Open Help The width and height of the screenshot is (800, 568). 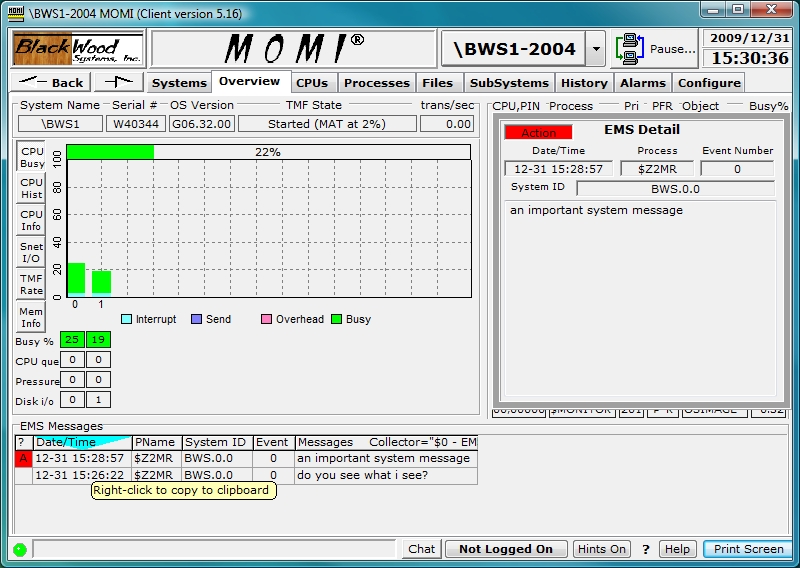coord(677,549)
